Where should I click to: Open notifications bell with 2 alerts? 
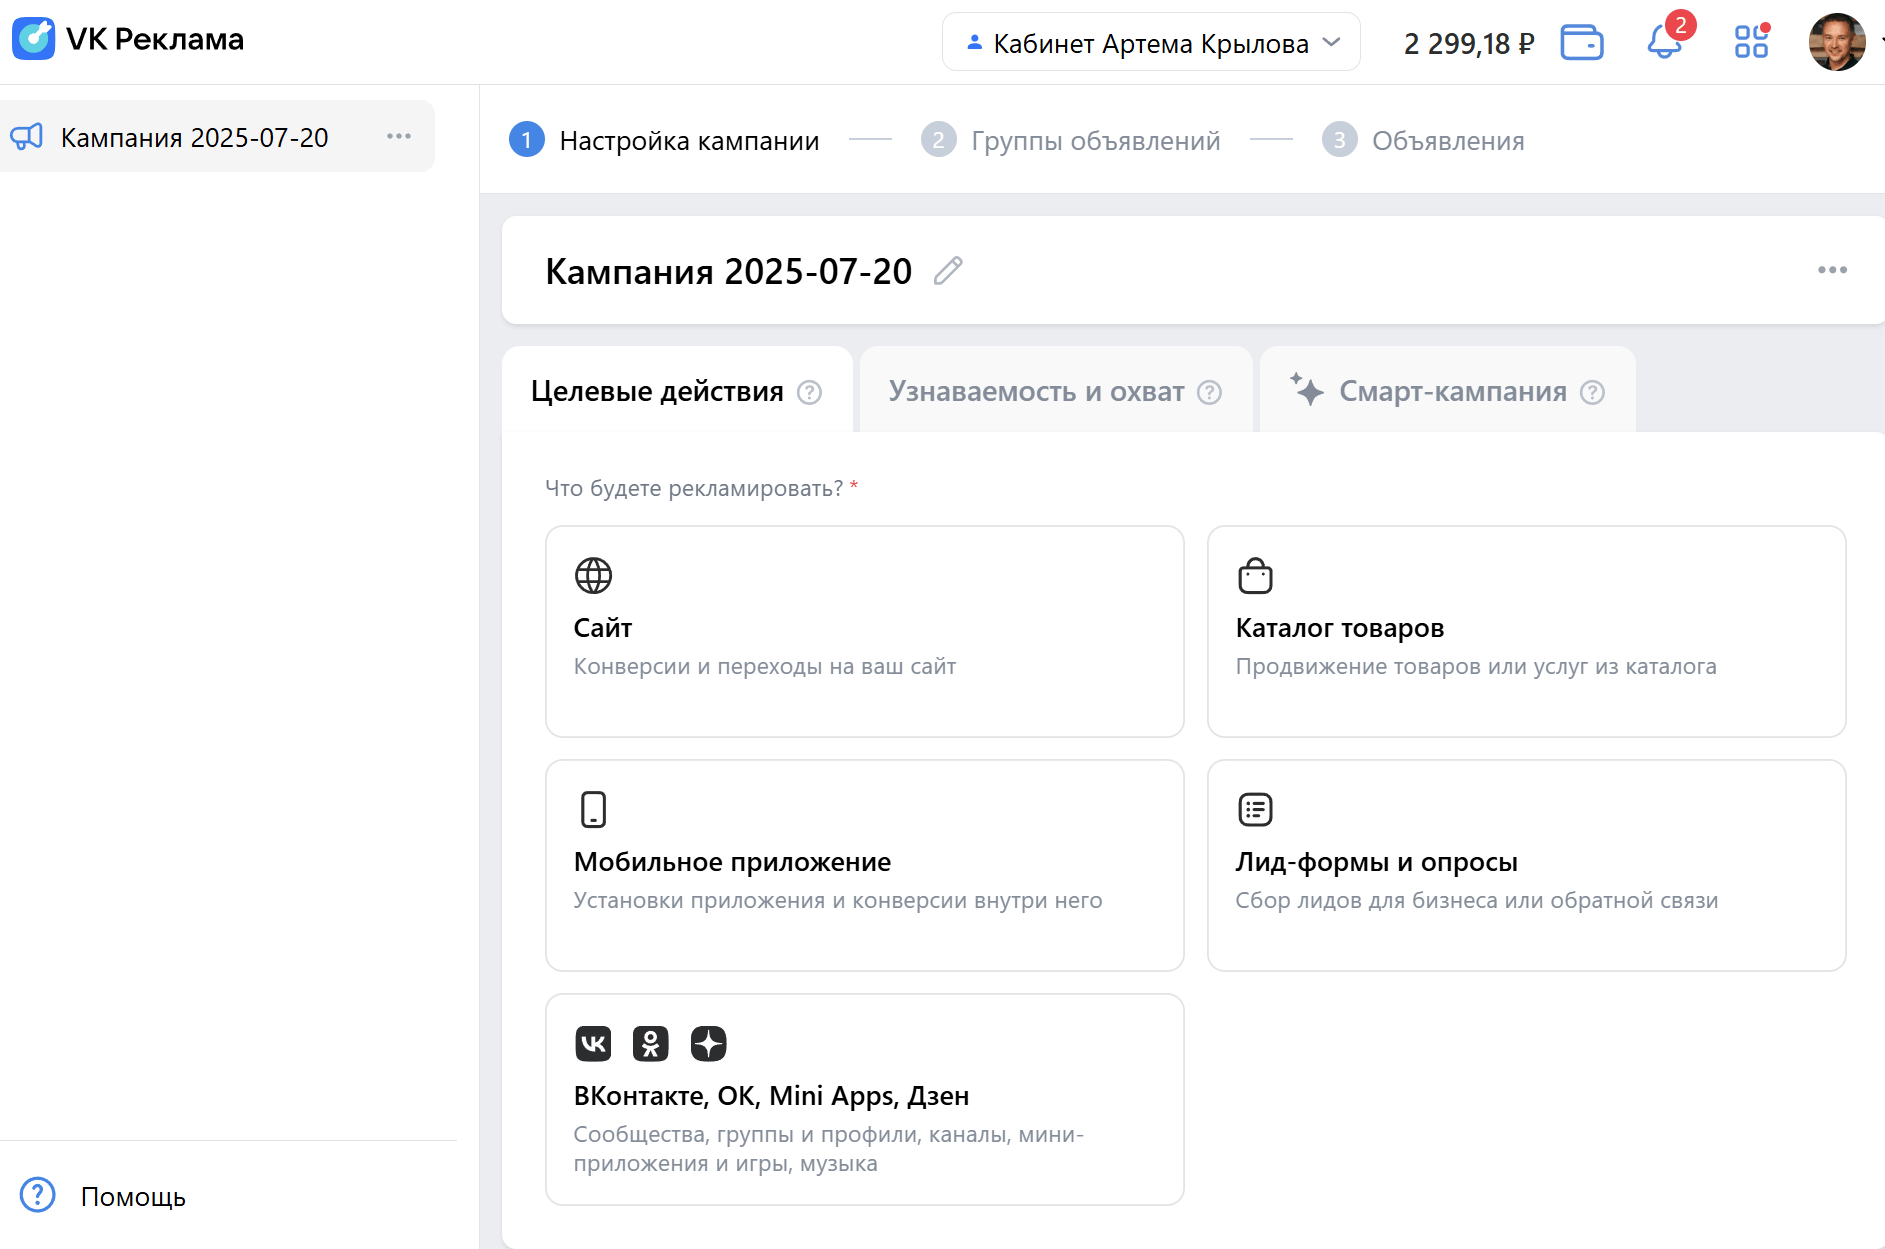click(1664, 42)
